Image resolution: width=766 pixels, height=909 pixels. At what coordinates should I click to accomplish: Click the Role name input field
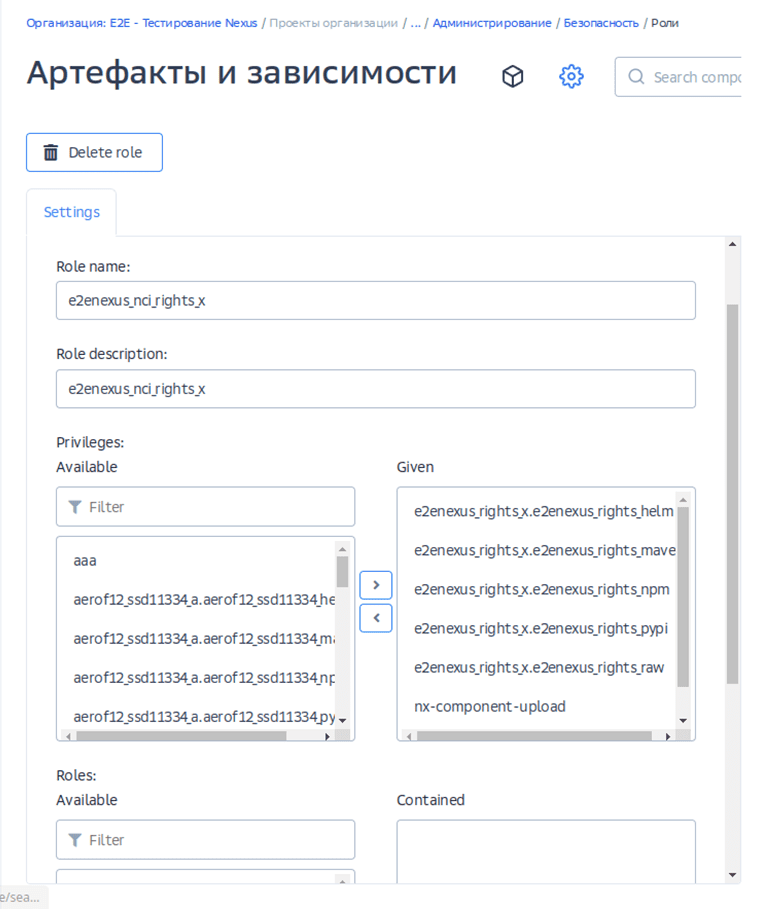coord(375,300)
